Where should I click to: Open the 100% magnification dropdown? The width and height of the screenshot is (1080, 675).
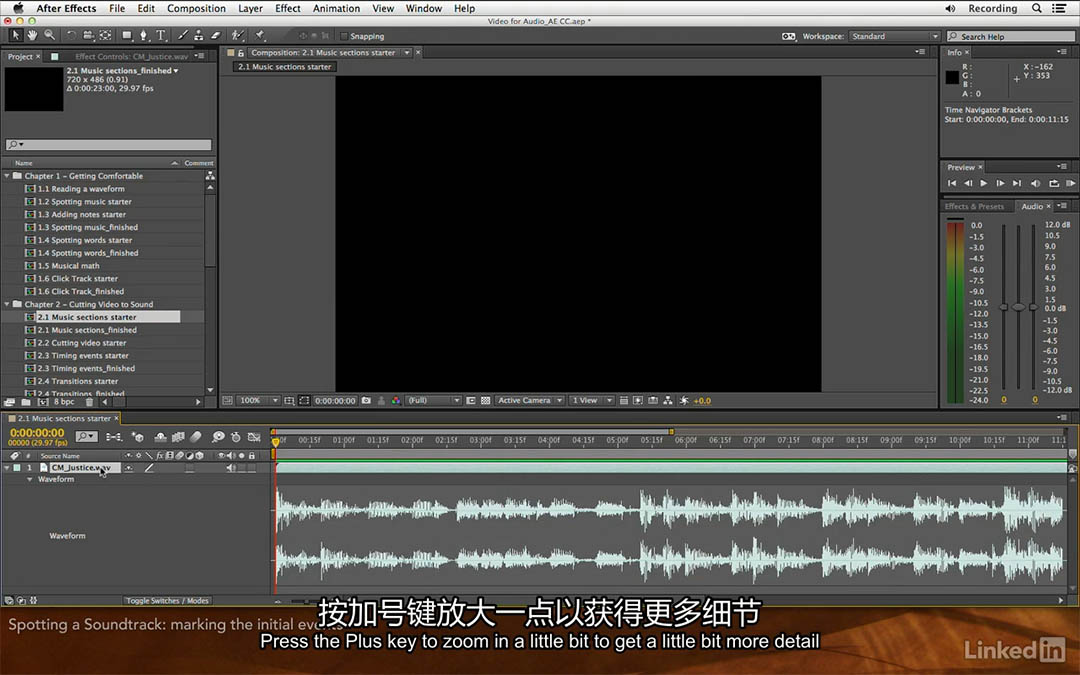tap(258, 400)
